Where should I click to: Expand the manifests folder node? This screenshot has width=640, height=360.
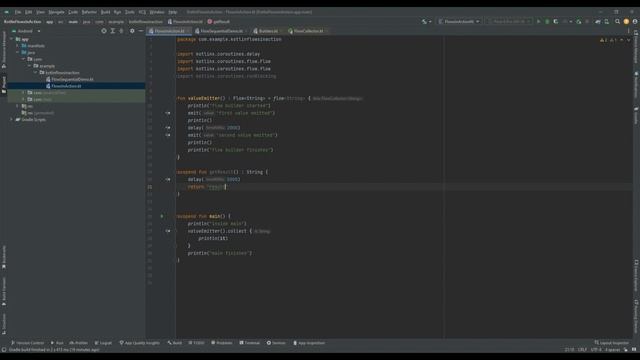(18, 46)
